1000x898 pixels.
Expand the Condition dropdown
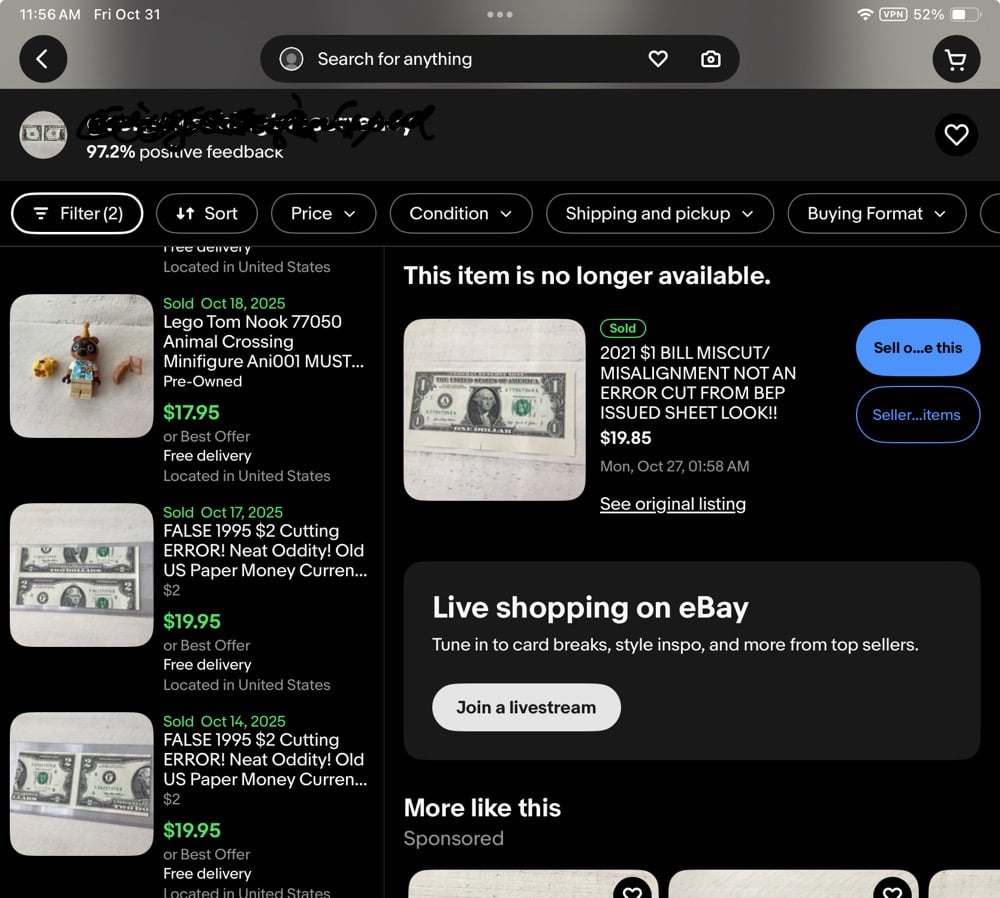[460, 213]
